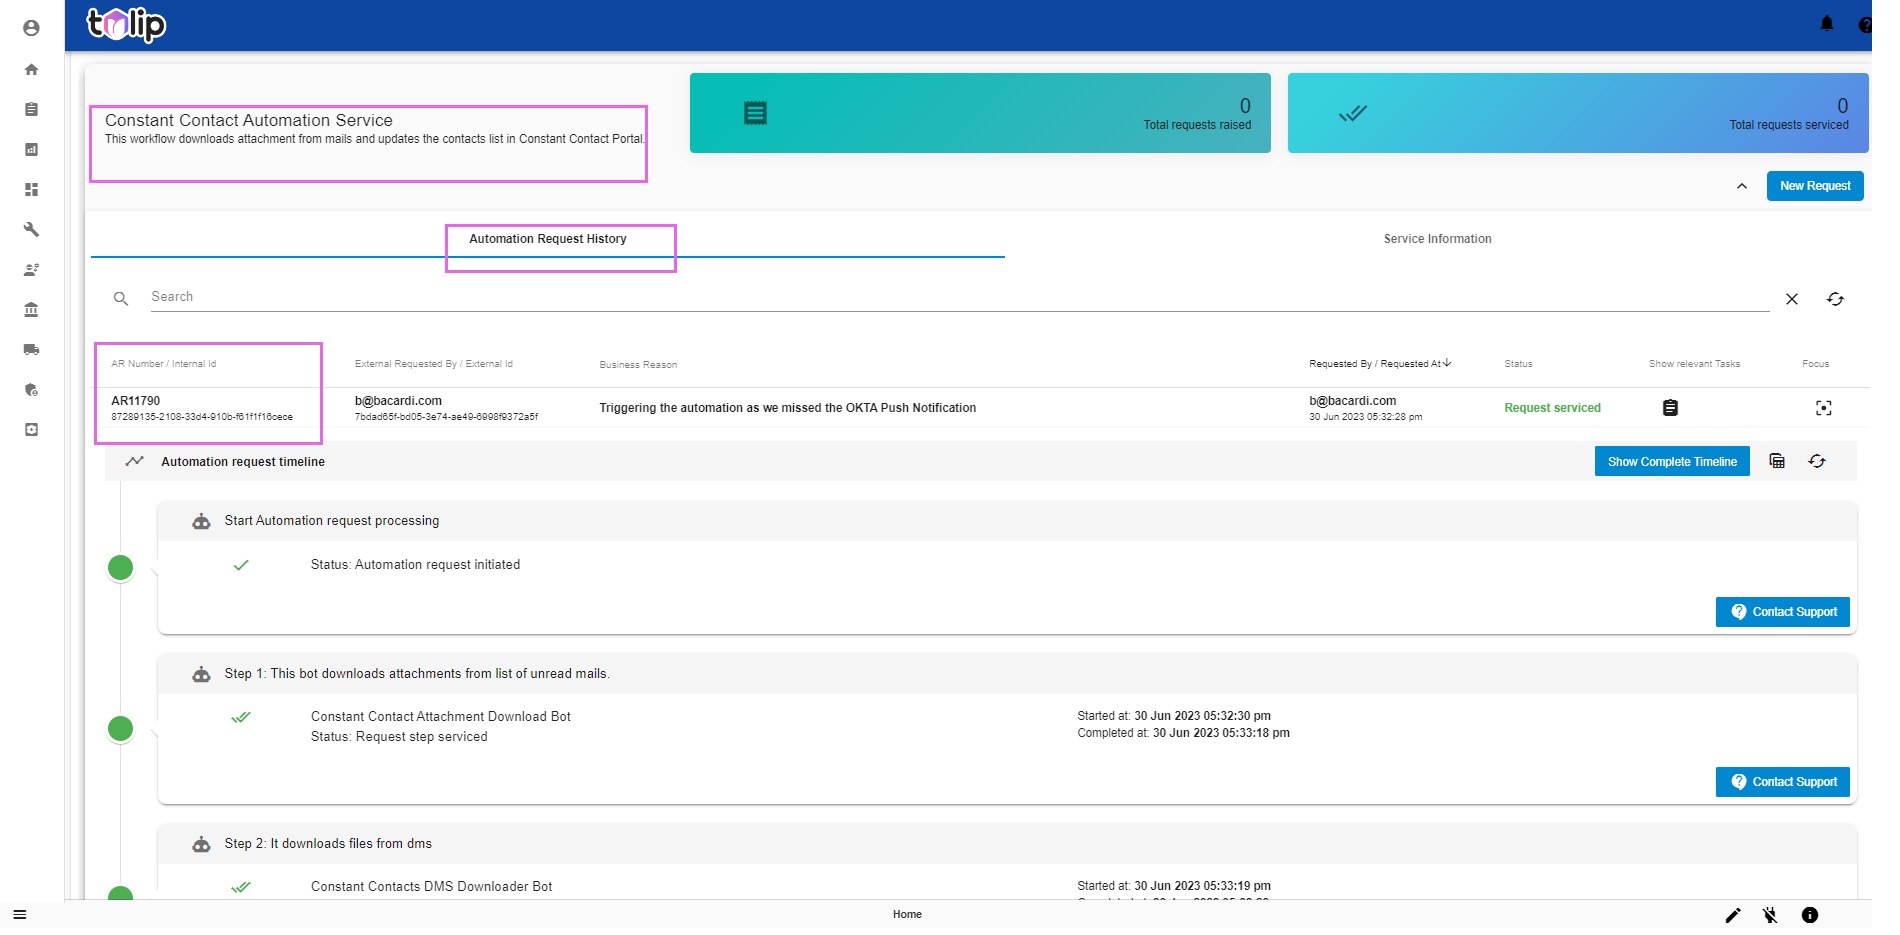Open hamburger menu at bottom left
The width and height of the screenshot is (1900, 935).
point(19,915)
